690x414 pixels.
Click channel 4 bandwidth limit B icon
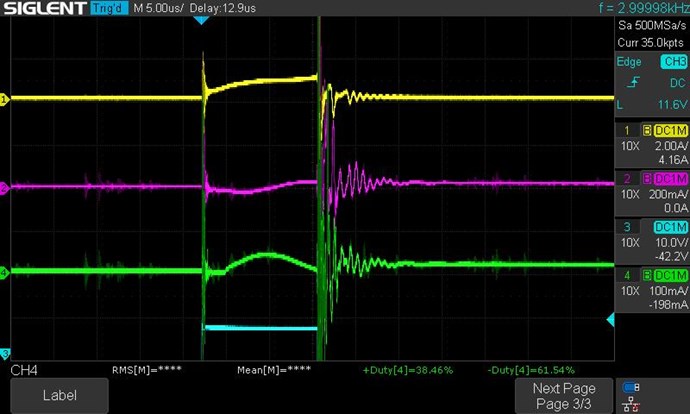(x=647, y=275)
